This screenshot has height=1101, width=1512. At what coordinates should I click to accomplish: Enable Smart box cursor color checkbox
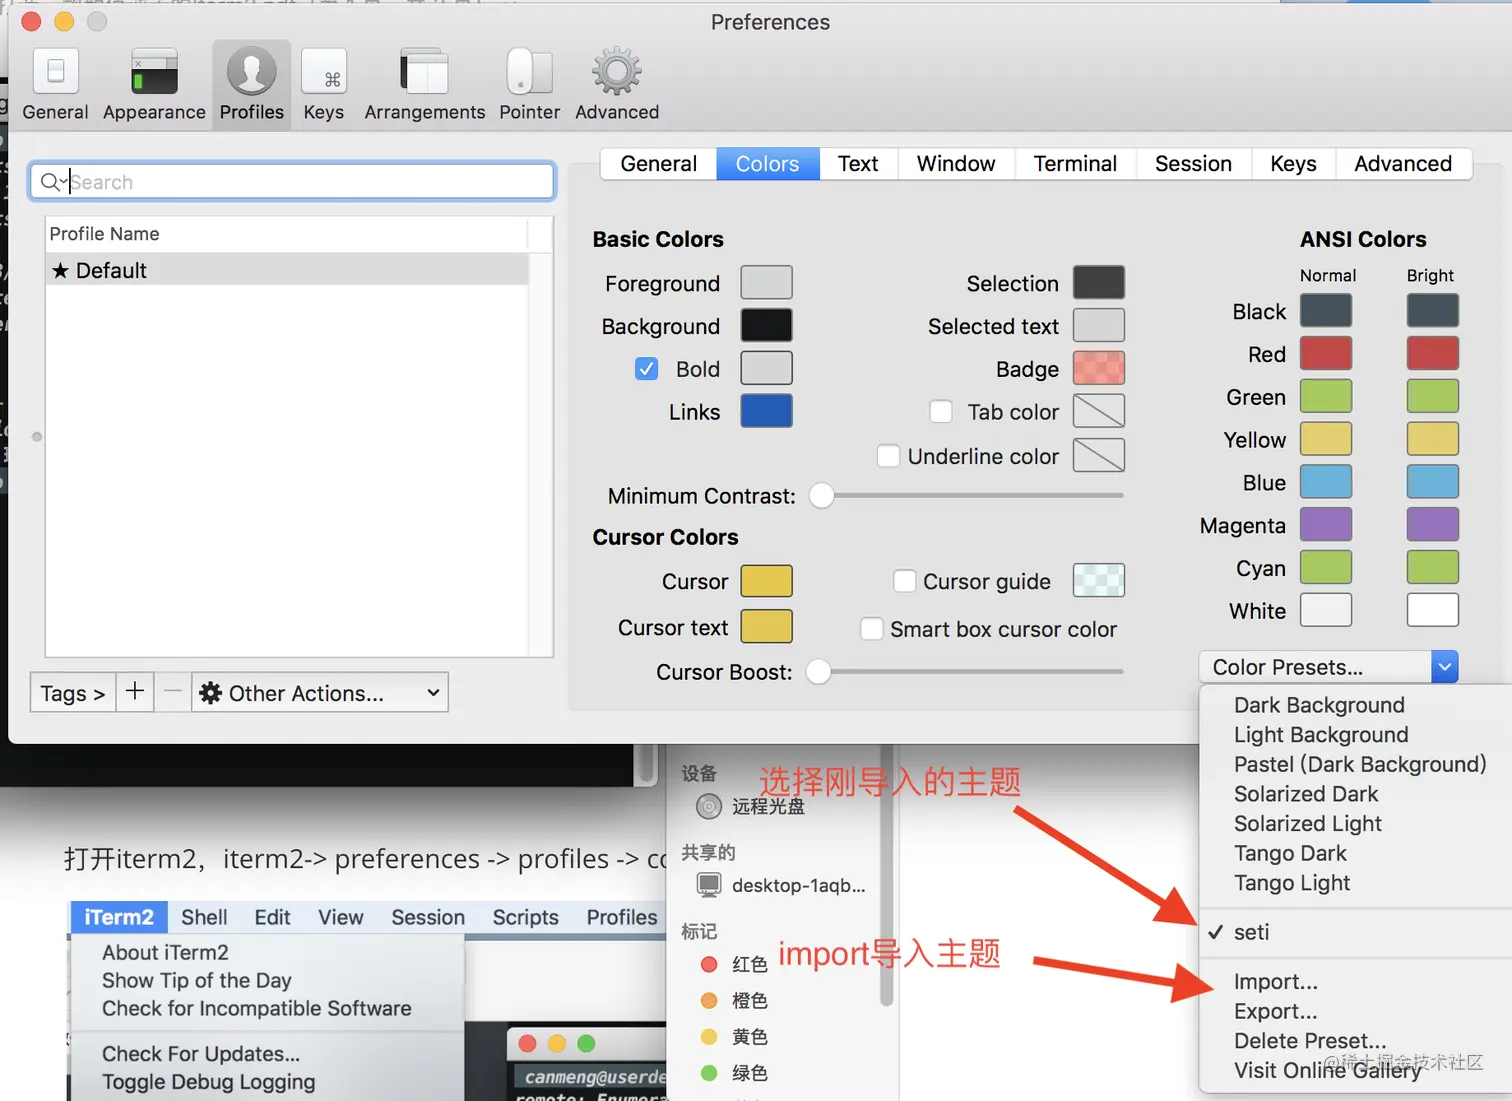point(872,629)
